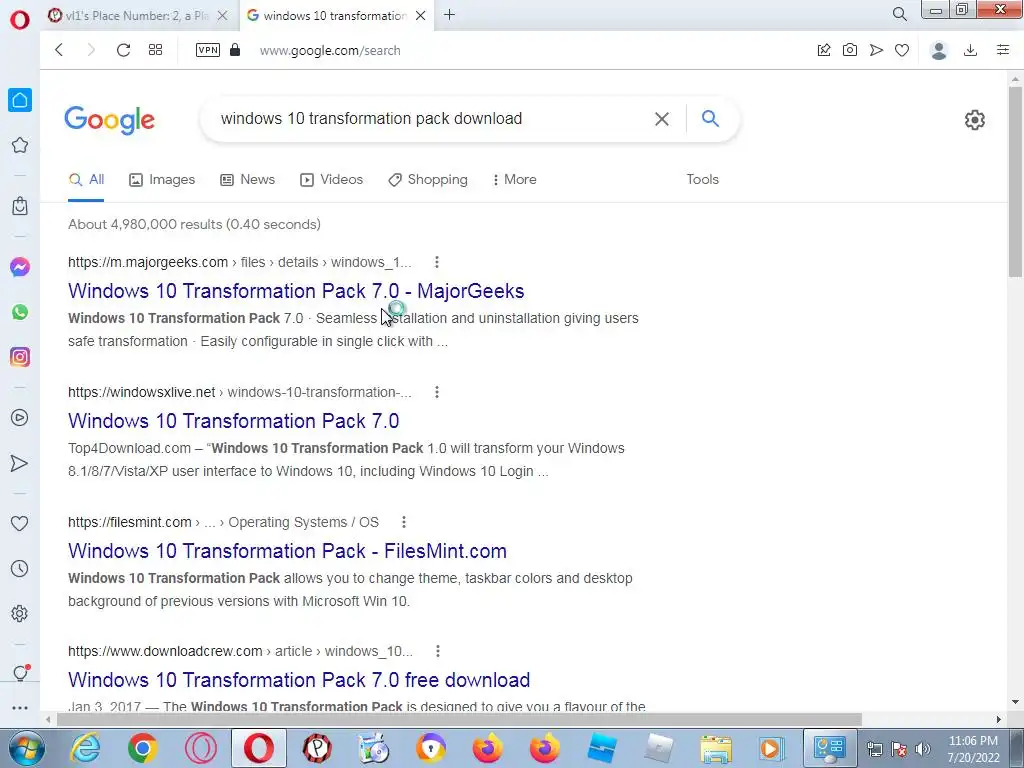Submit search with the blue magnifier

(x=711, y=118)
